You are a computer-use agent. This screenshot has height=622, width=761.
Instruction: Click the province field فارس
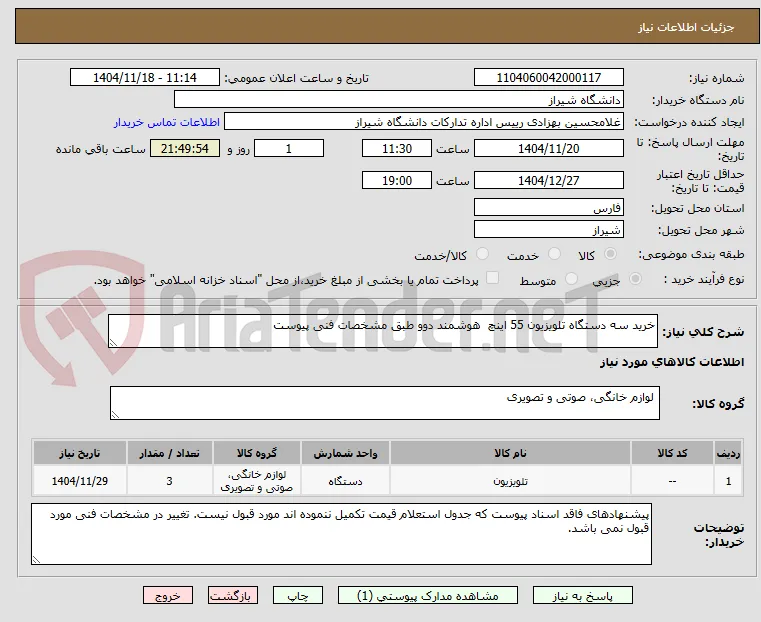548,208
